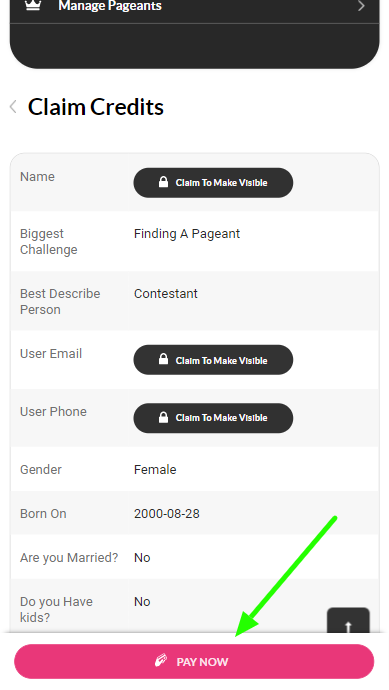This screenshot has width=389, height=690.
Task: Claim to make the User Email visible
Action: coord(213,360)
